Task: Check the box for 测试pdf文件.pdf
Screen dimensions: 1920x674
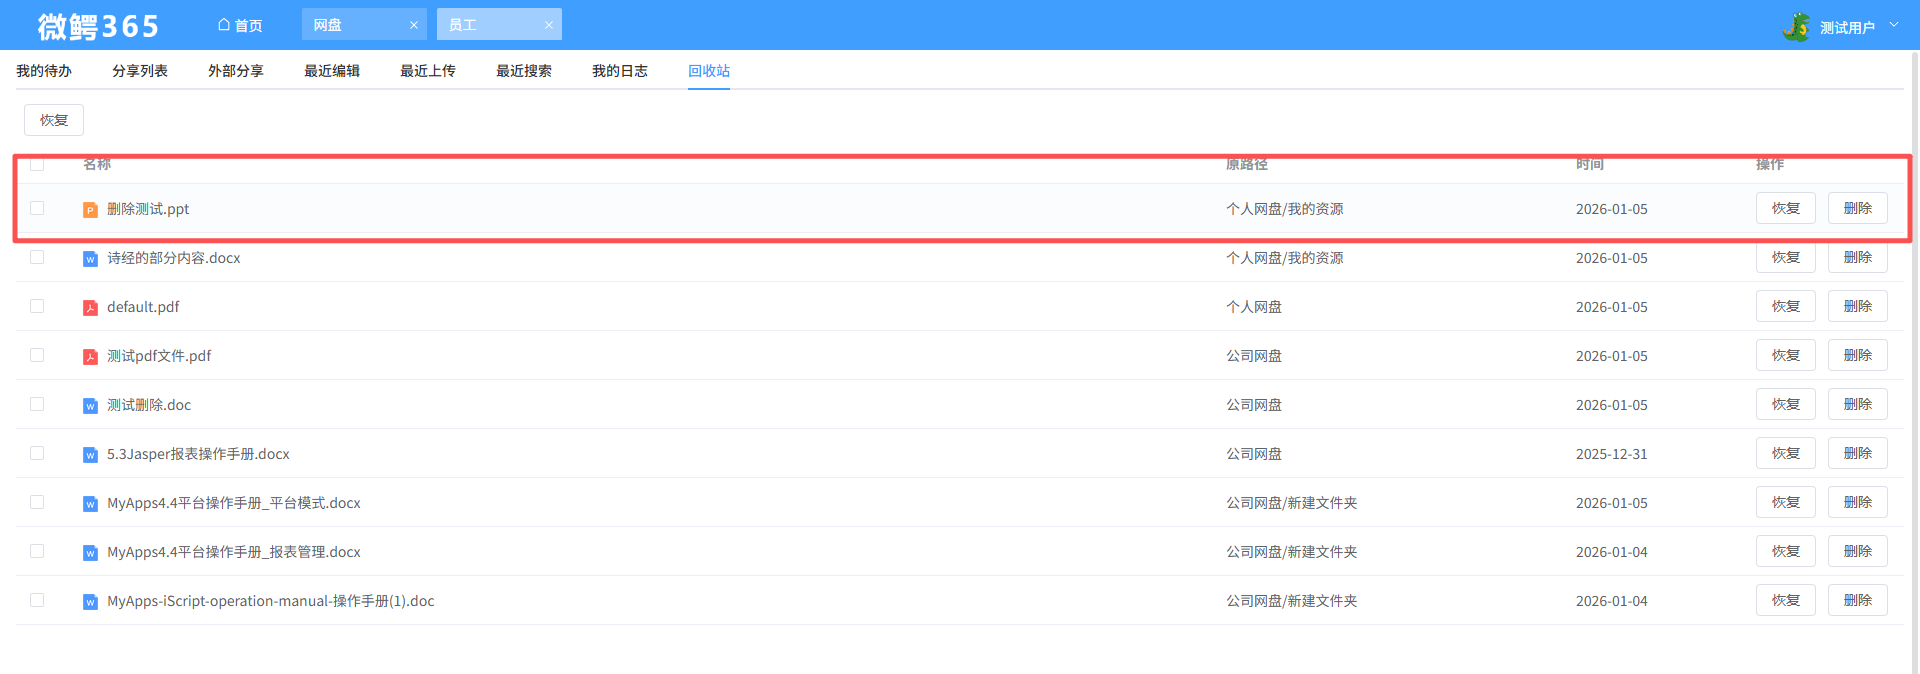Action: 37,355
